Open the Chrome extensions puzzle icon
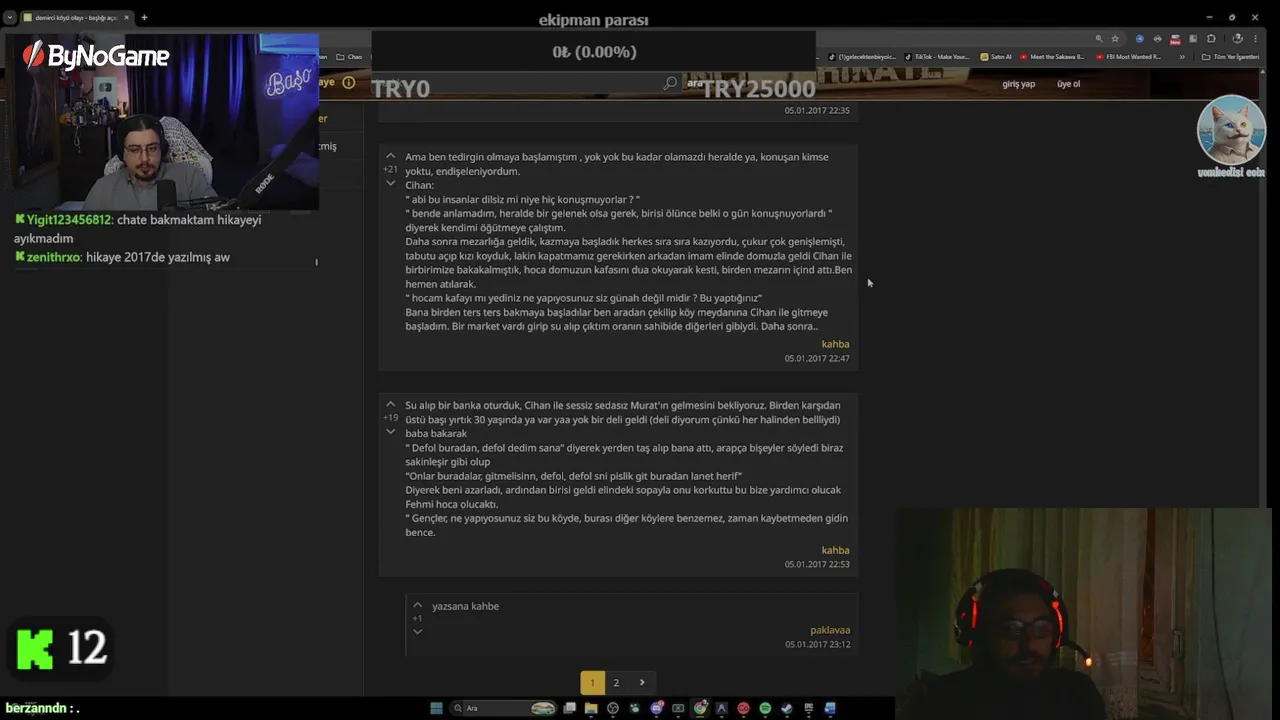 click(1211, 39)
